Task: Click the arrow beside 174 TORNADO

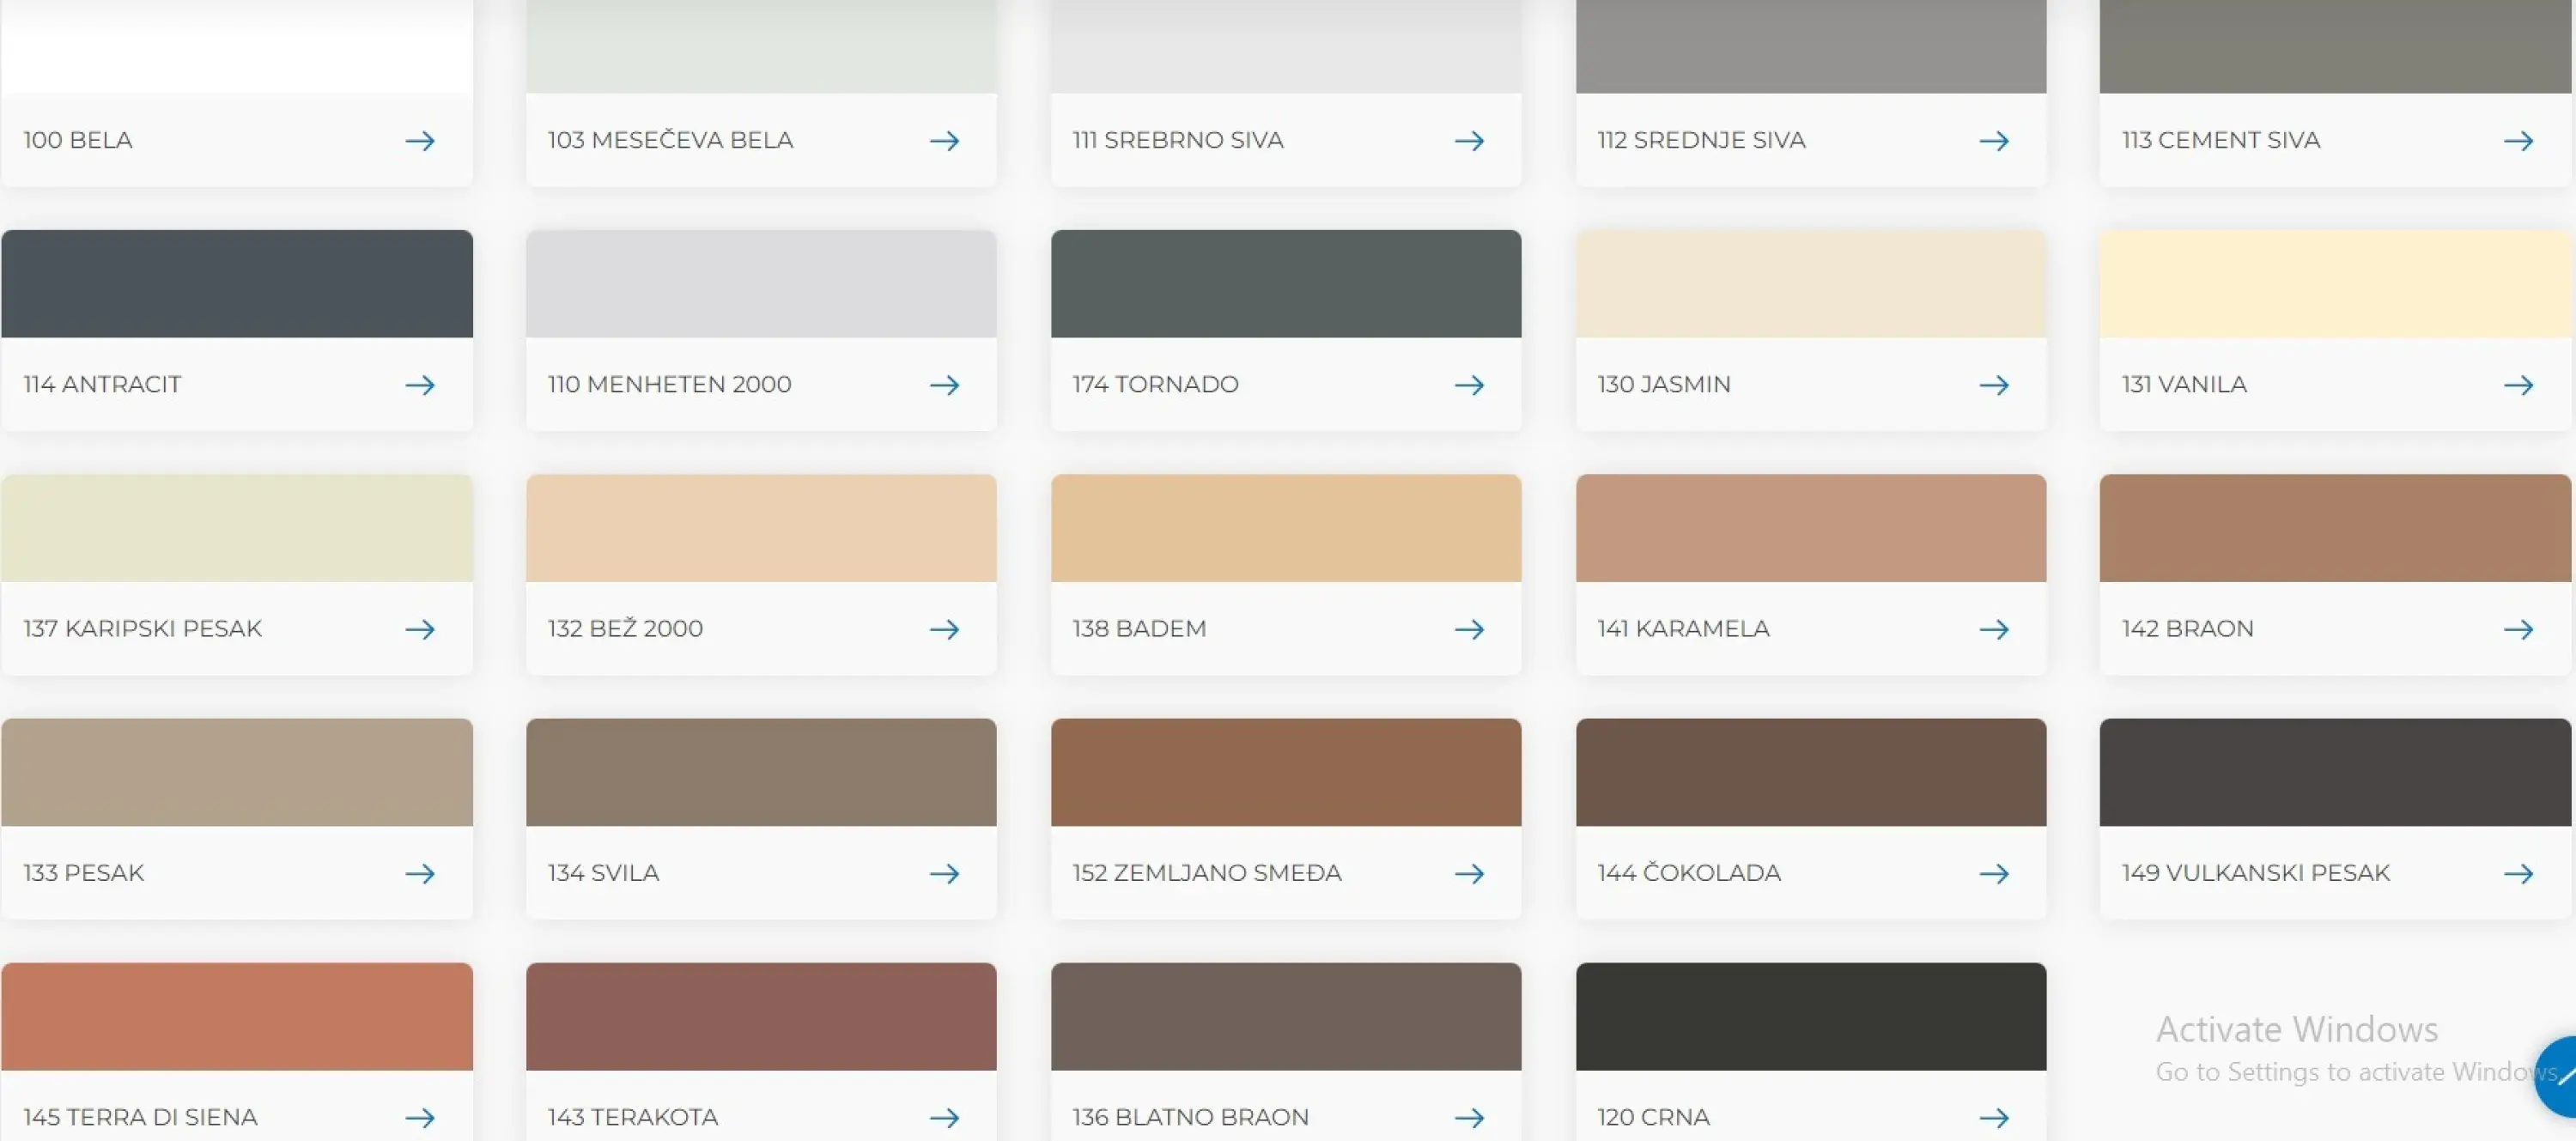Action: (1469, 385)
